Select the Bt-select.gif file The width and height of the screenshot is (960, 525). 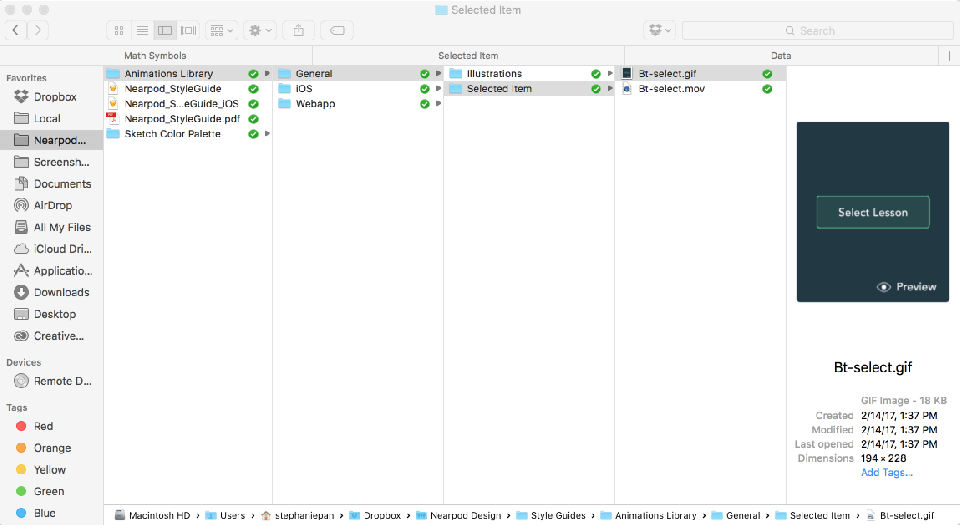[700, 73]
